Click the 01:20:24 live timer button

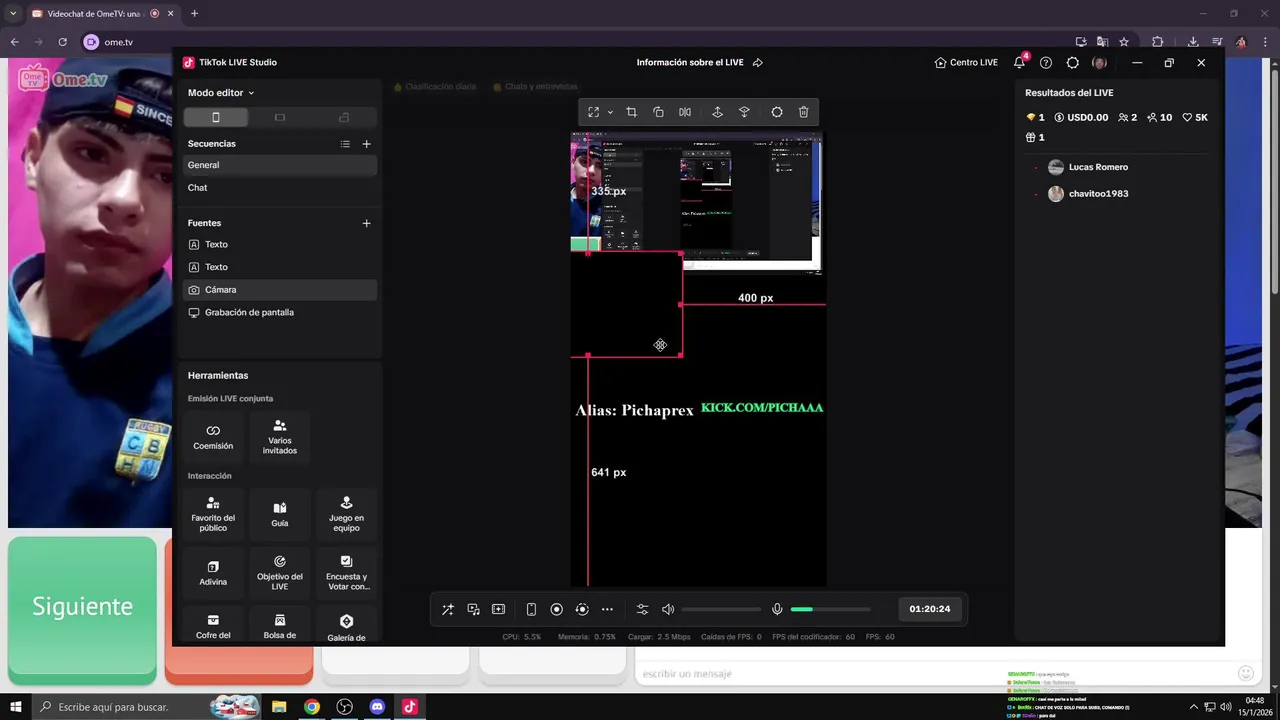coord(930,609)
